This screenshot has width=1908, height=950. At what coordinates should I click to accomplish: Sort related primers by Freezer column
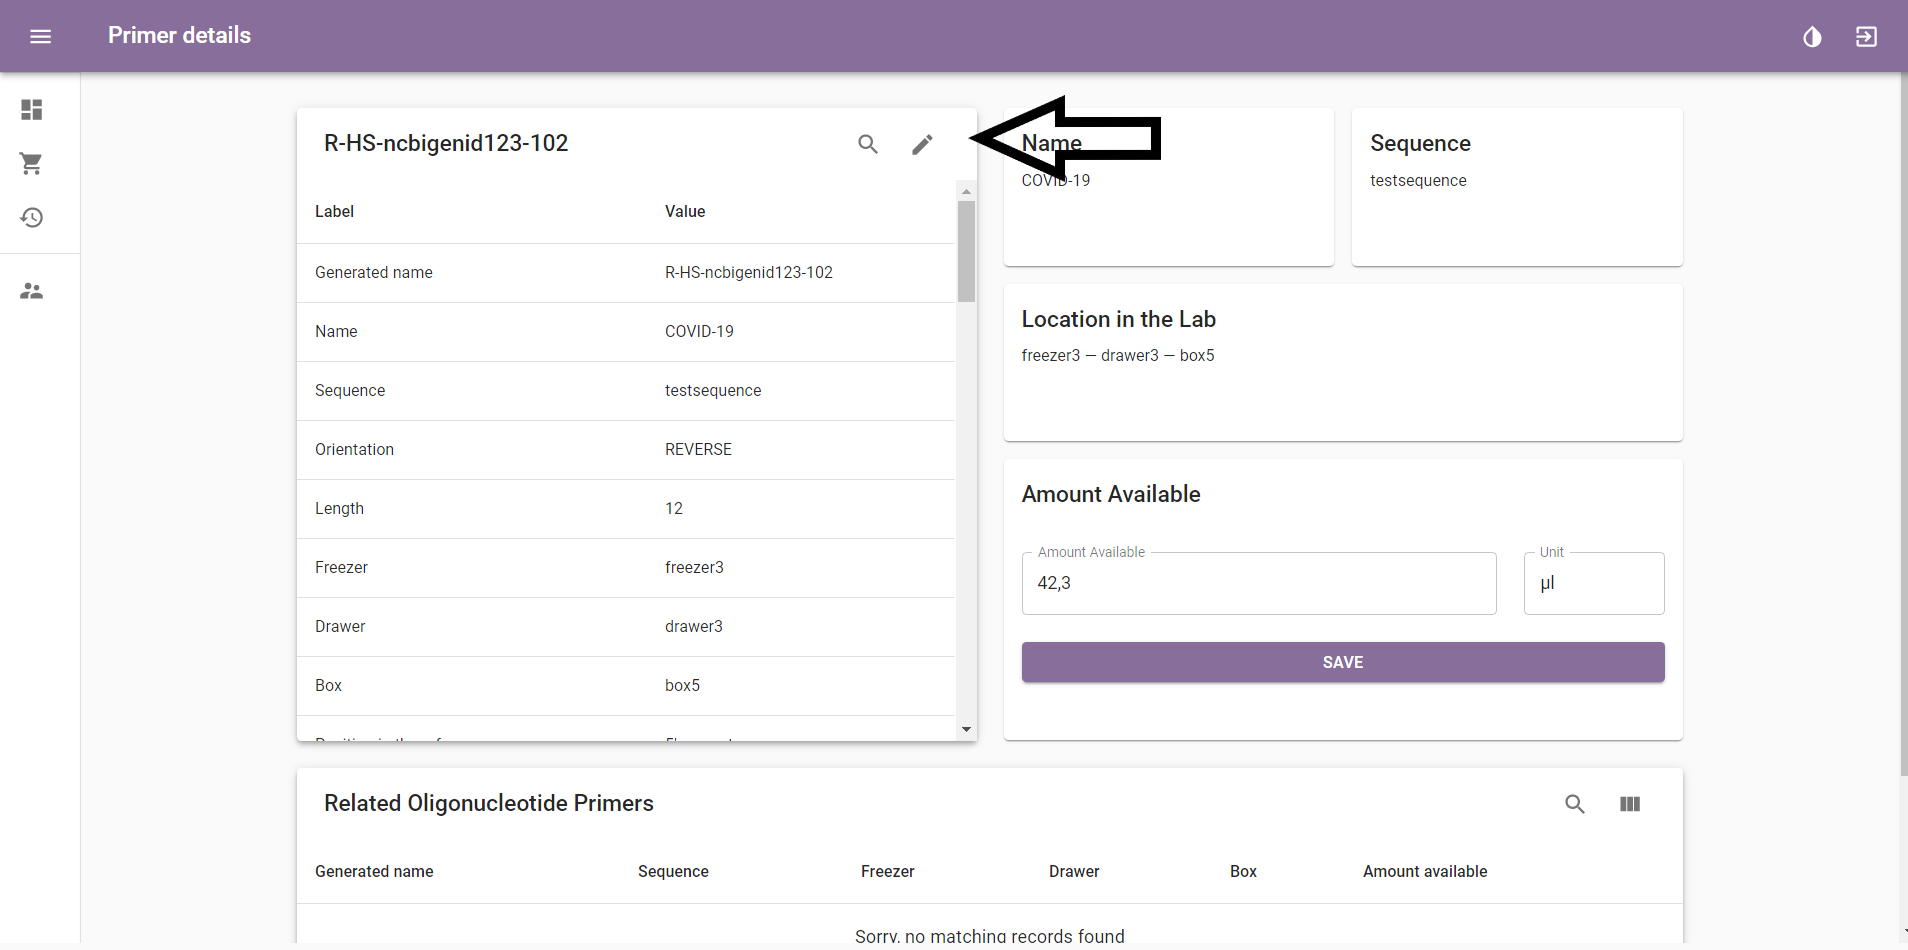click(888, 872)
